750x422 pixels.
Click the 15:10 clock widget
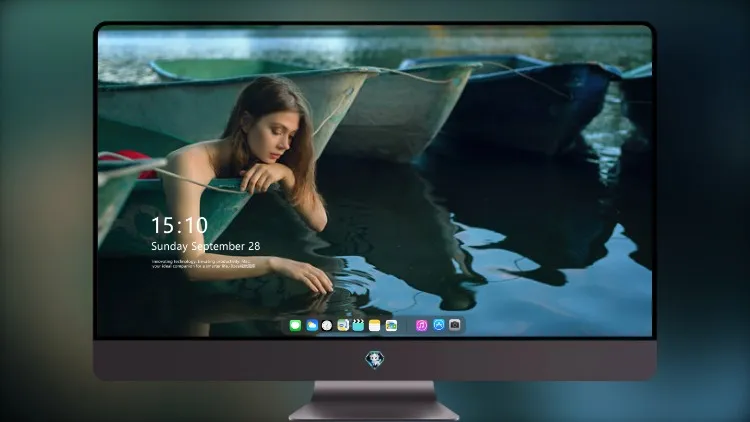(179, 225)
